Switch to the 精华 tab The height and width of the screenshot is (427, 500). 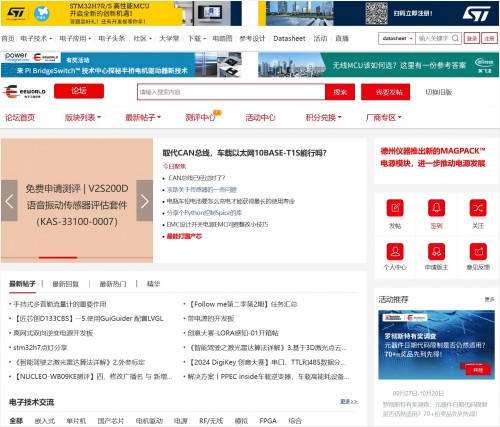pyautogui.click(x=153, y=284)
